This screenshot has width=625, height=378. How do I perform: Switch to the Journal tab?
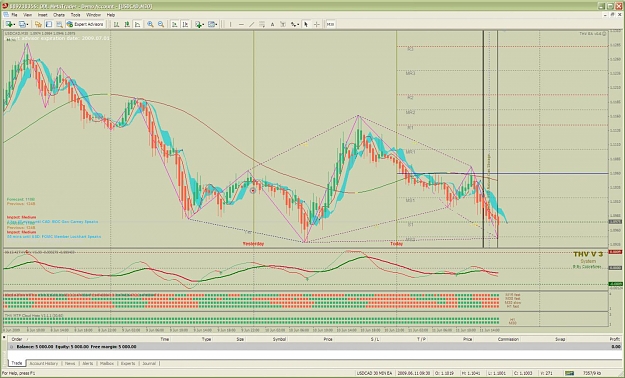(149, 363)
